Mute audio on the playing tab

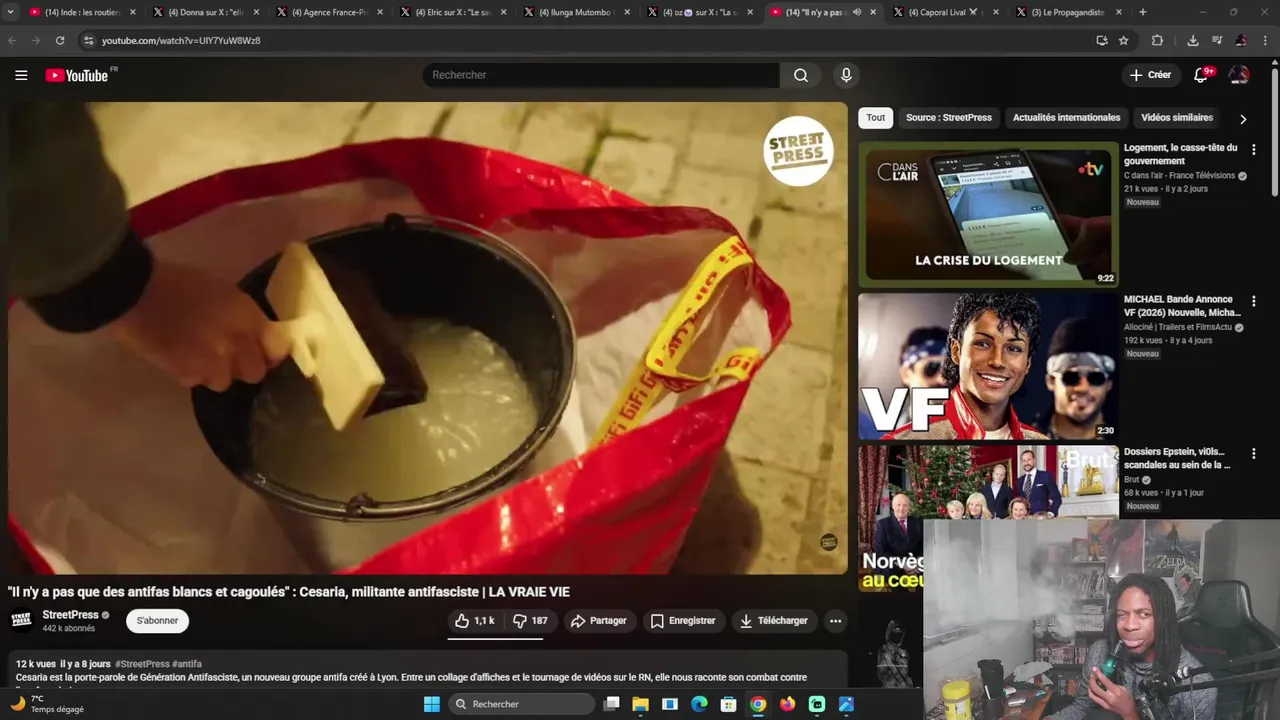(x=857, y=12)
